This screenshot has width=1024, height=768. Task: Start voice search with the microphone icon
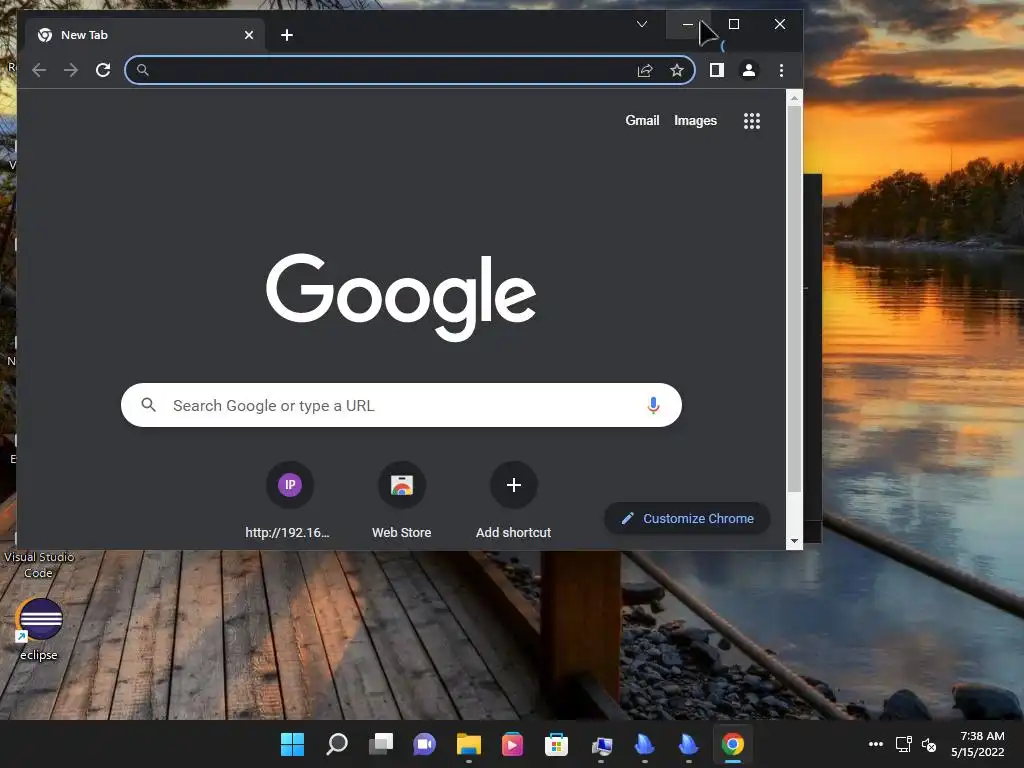[653, 405]
